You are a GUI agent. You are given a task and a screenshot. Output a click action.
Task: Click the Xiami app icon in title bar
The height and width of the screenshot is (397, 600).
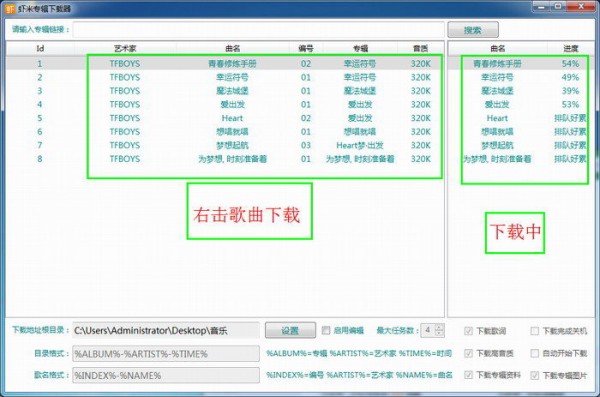click(x=10, y=8)
